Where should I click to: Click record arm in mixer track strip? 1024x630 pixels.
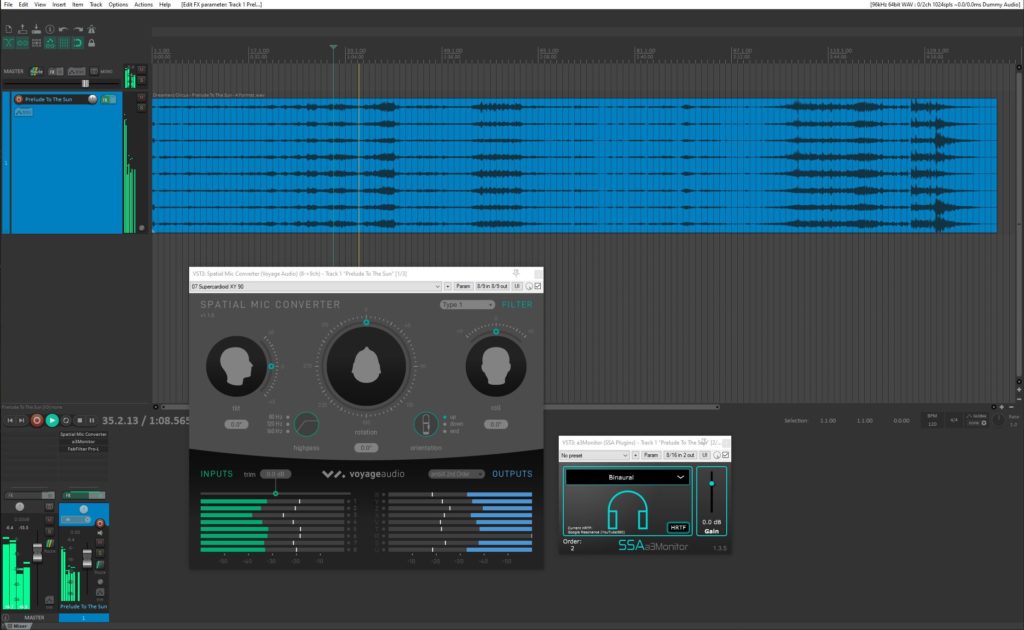tap(100, 523)
